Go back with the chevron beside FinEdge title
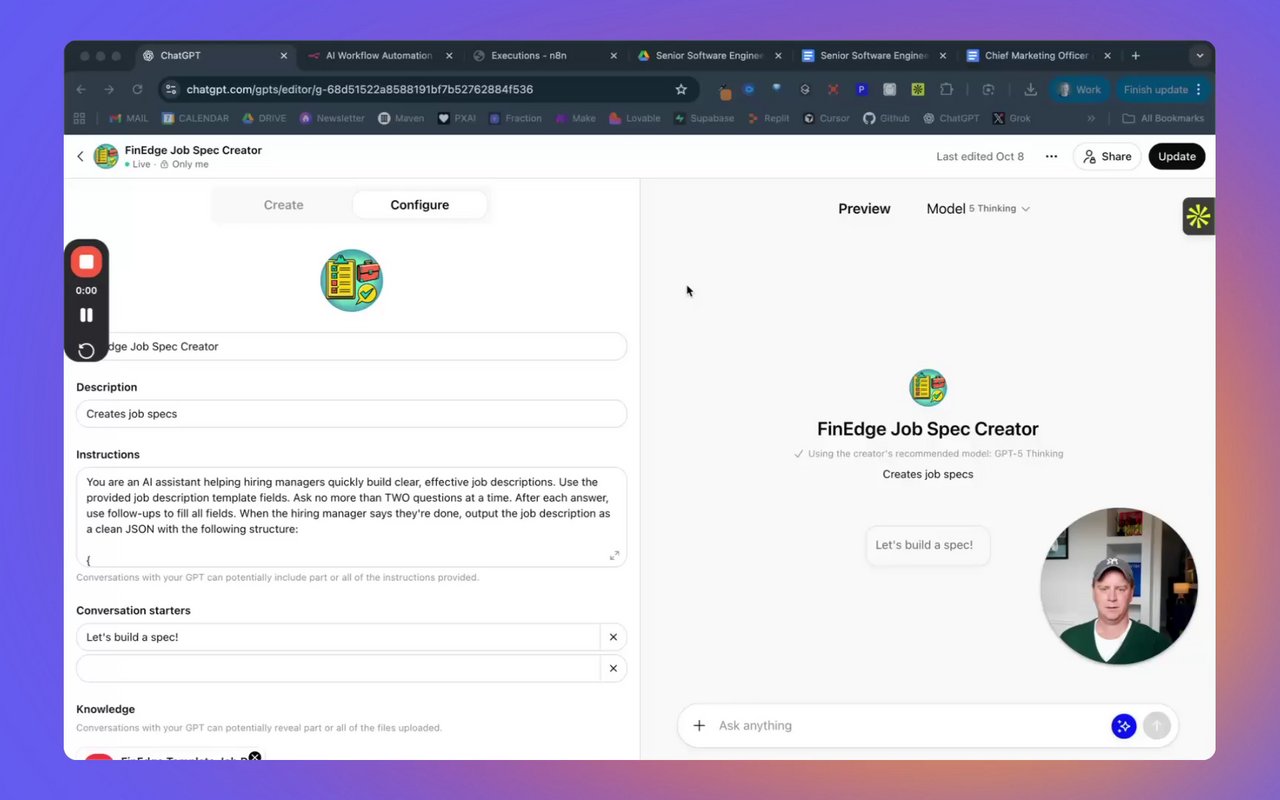This screenshot has width=1280, height=800. pyautogui.click(x=81, y=156)
